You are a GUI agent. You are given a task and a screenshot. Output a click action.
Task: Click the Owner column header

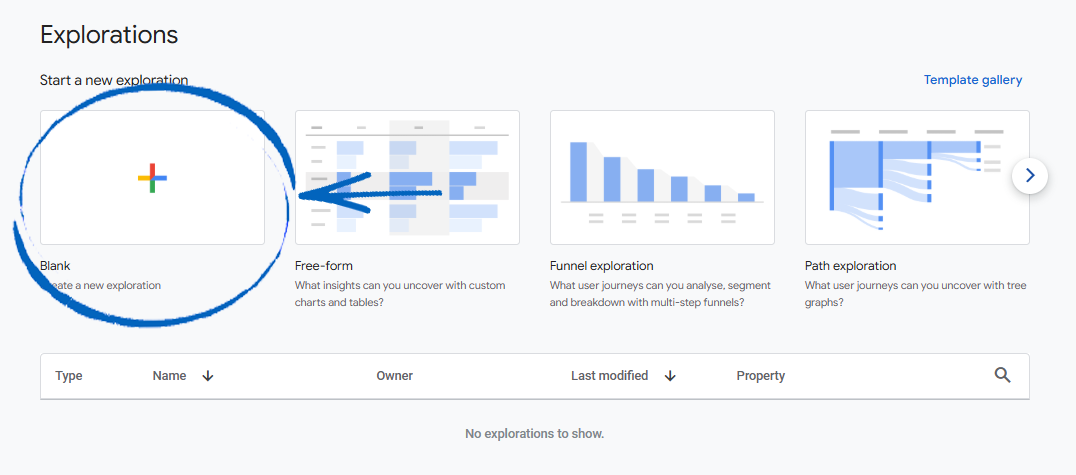point(395,375)
